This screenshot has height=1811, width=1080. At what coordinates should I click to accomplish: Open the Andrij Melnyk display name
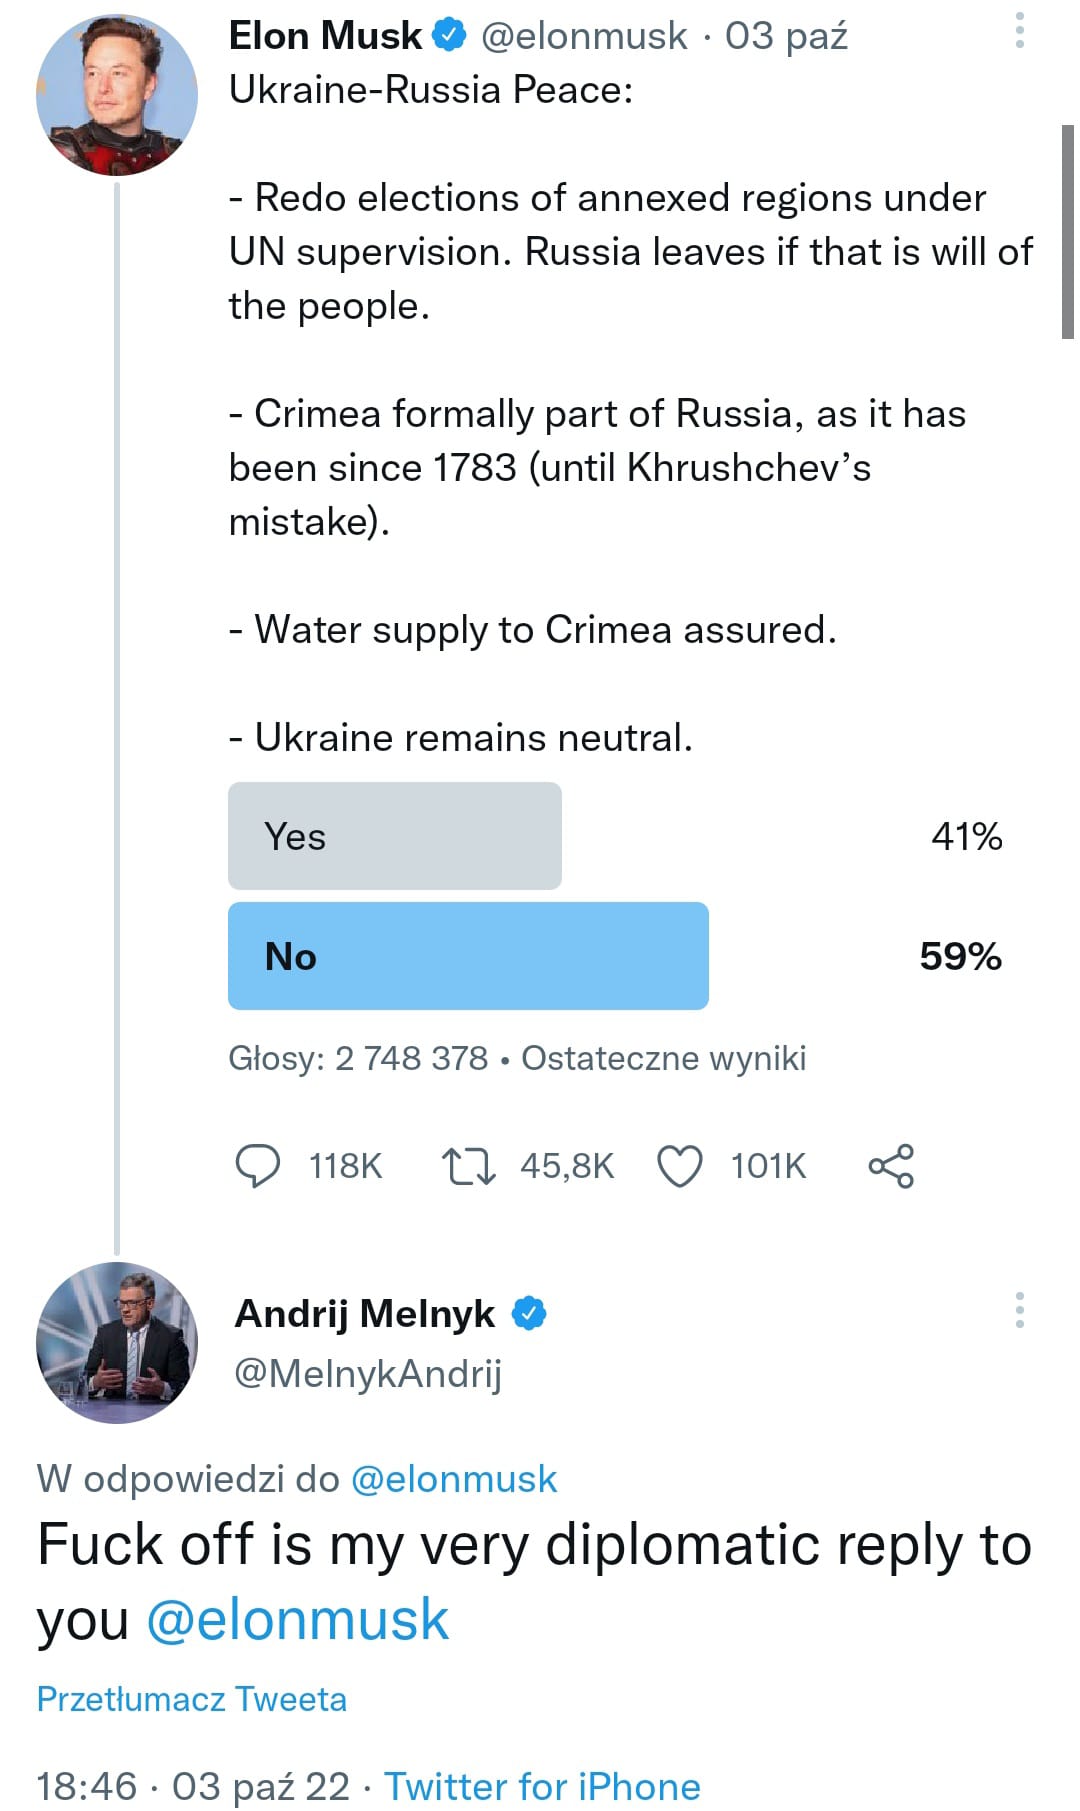(365, 1313)
